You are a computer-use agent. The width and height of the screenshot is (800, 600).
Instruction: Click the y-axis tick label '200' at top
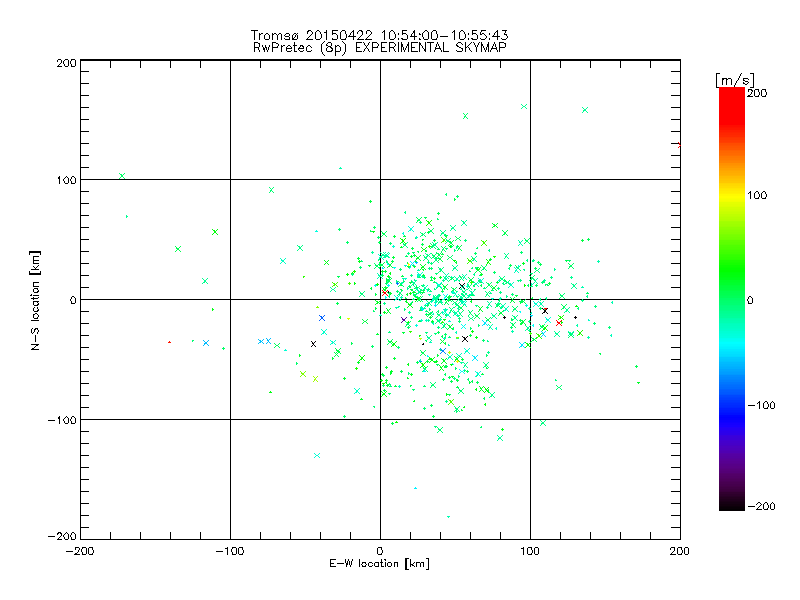pyautogui.click(x=66, y=63)
